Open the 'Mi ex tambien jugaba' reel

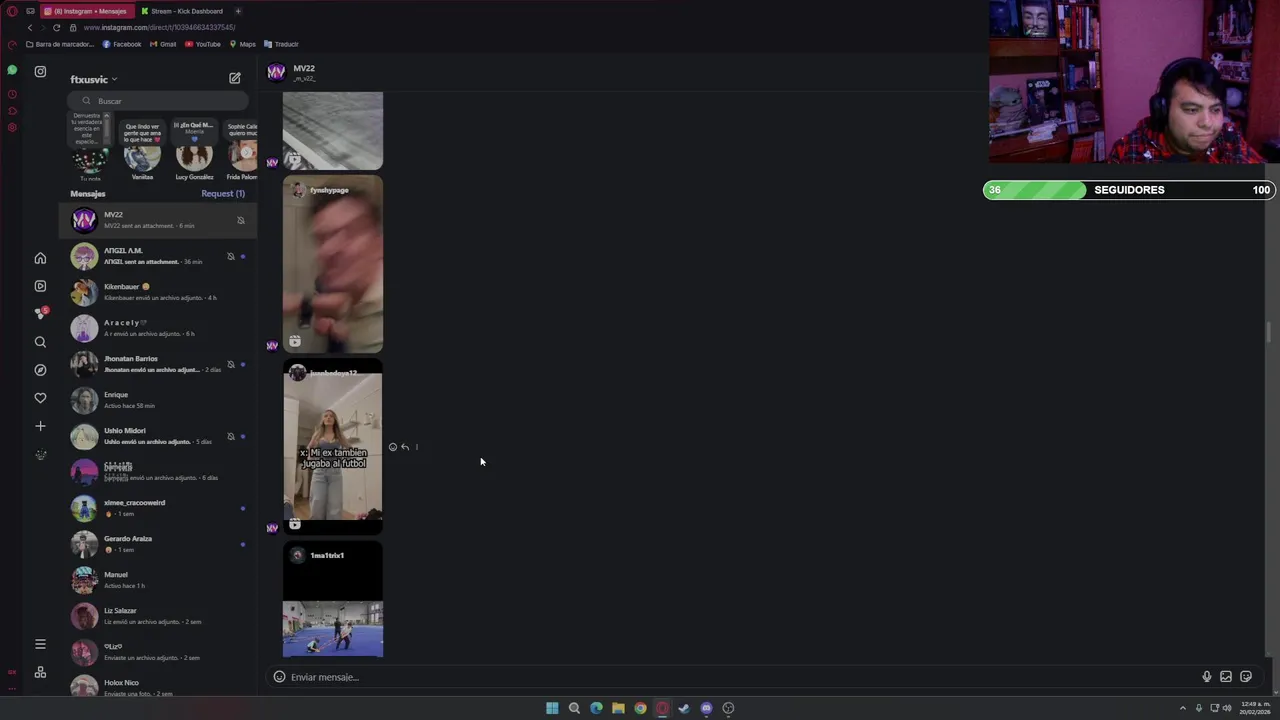coord(332,447)
